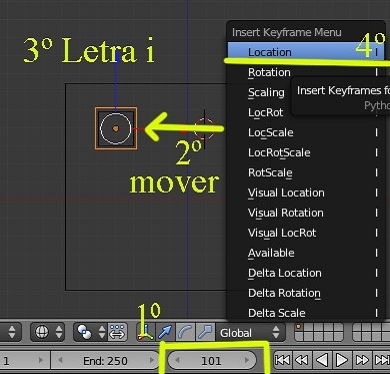Screen dimensions: 390x374
Task: Choose Delta Scale keyframe option
Action: [x=306, y=313]
